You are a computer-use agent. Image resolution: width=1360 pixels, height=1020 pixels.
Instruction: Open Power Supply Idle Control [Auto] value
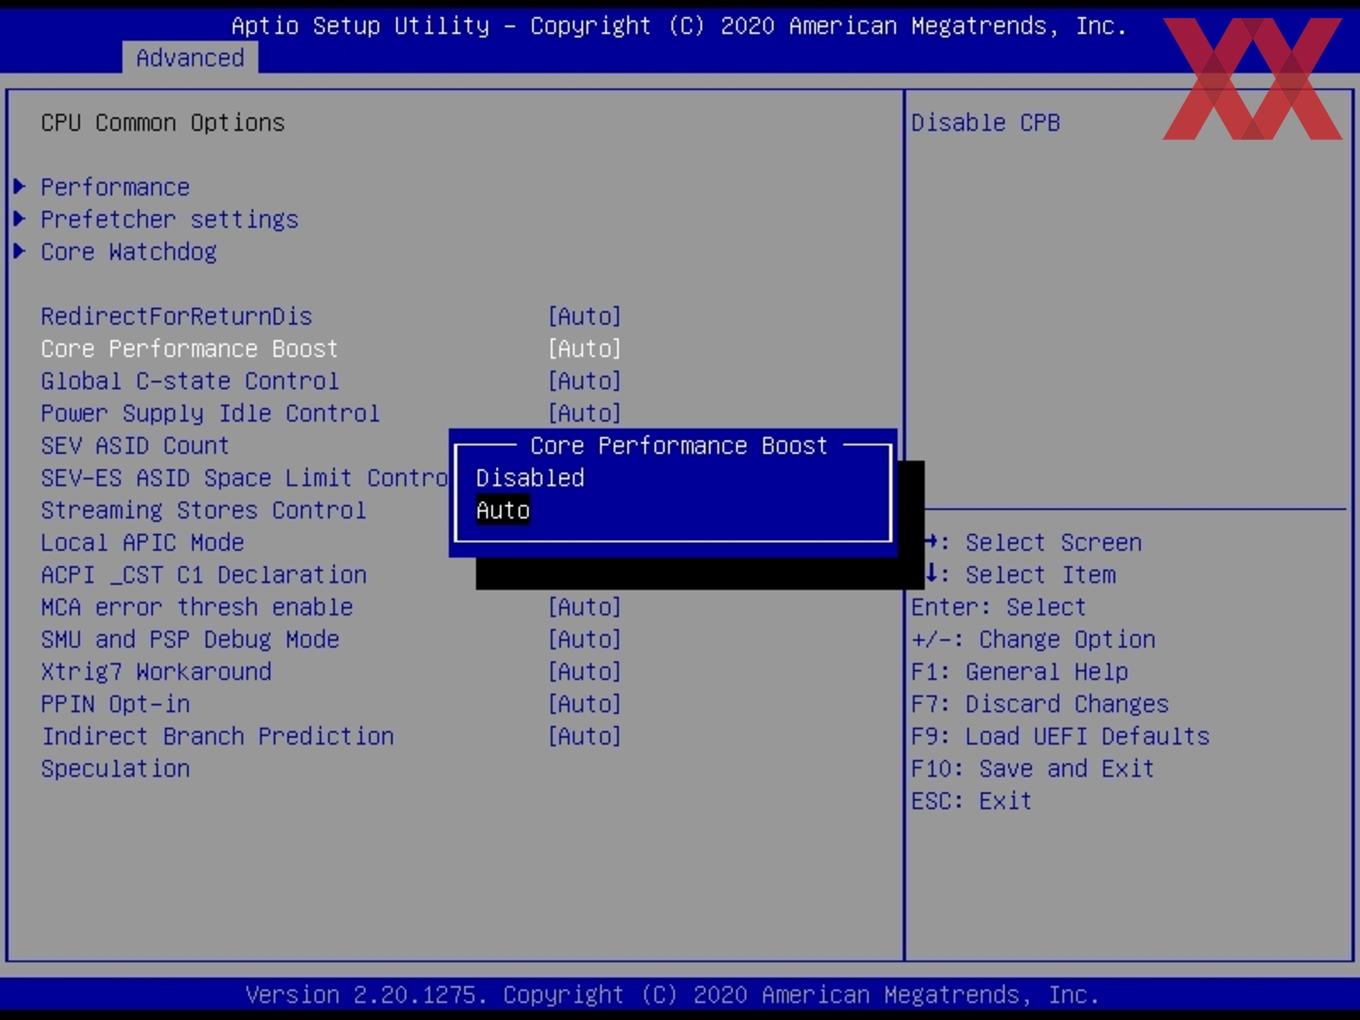click(584, 413)
